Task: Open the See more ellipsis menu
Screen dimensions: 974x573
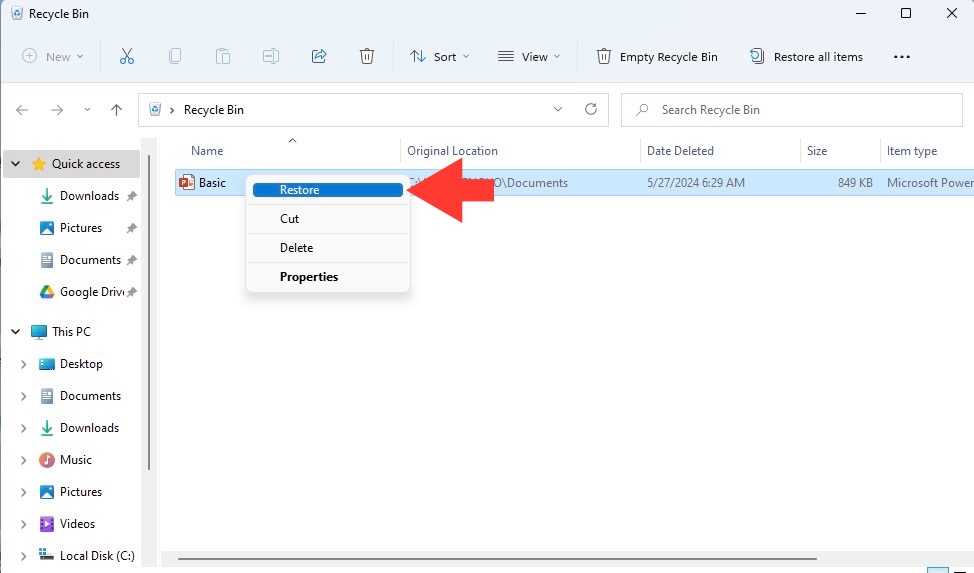Action: point(901,57)
